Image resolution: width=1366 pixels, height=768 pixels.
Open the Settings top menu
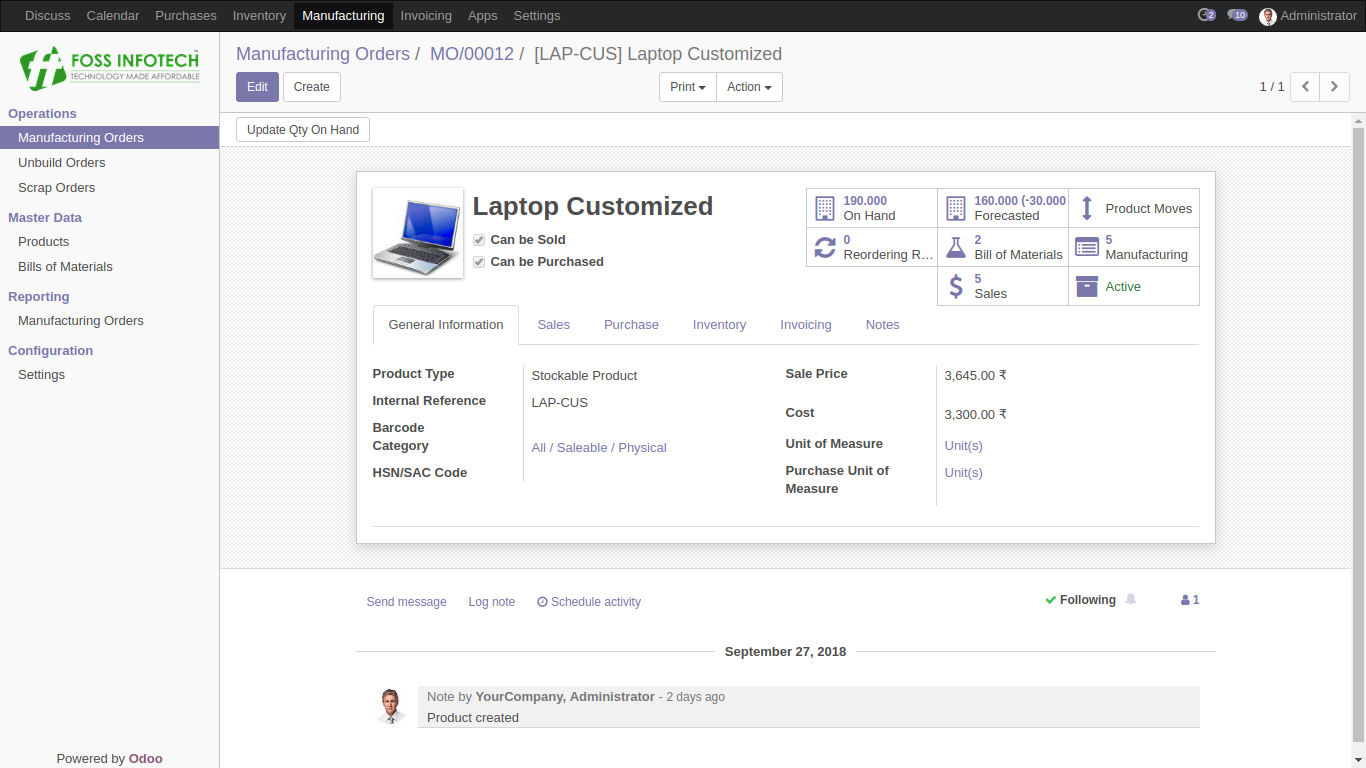[537, 16]
